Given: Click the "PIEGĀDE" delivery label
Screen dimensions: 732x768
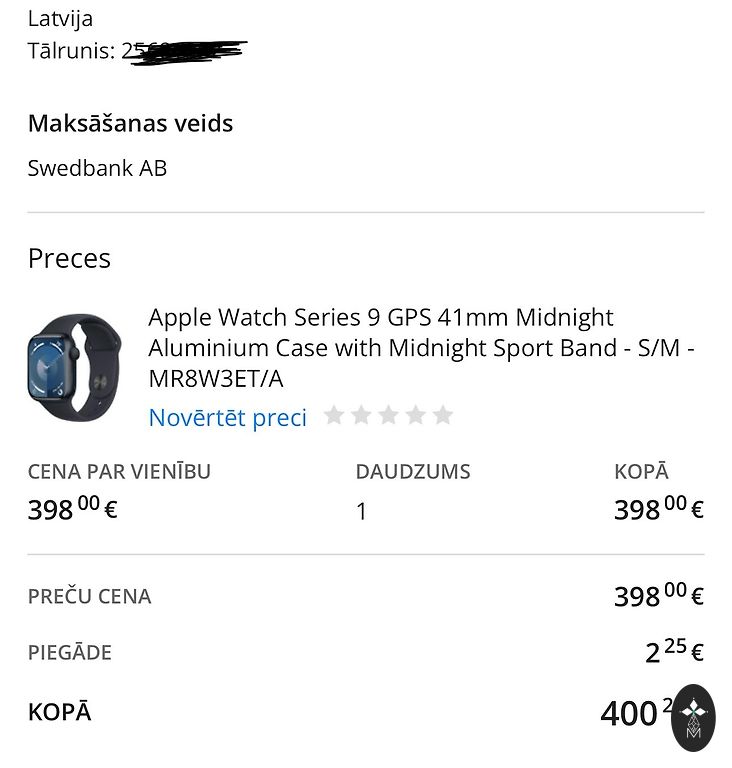Looking at the screenshot, I should 70,653.
